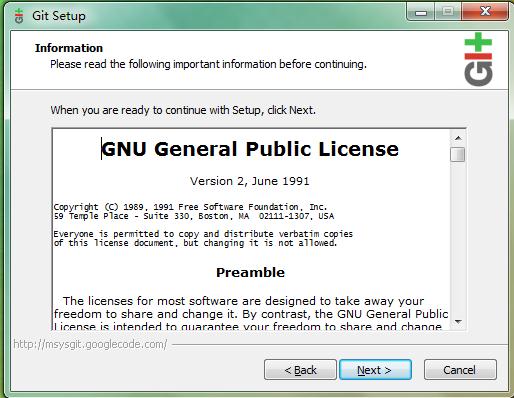Close the Git Setup window
514x398 pixels.
pos(485,12)
